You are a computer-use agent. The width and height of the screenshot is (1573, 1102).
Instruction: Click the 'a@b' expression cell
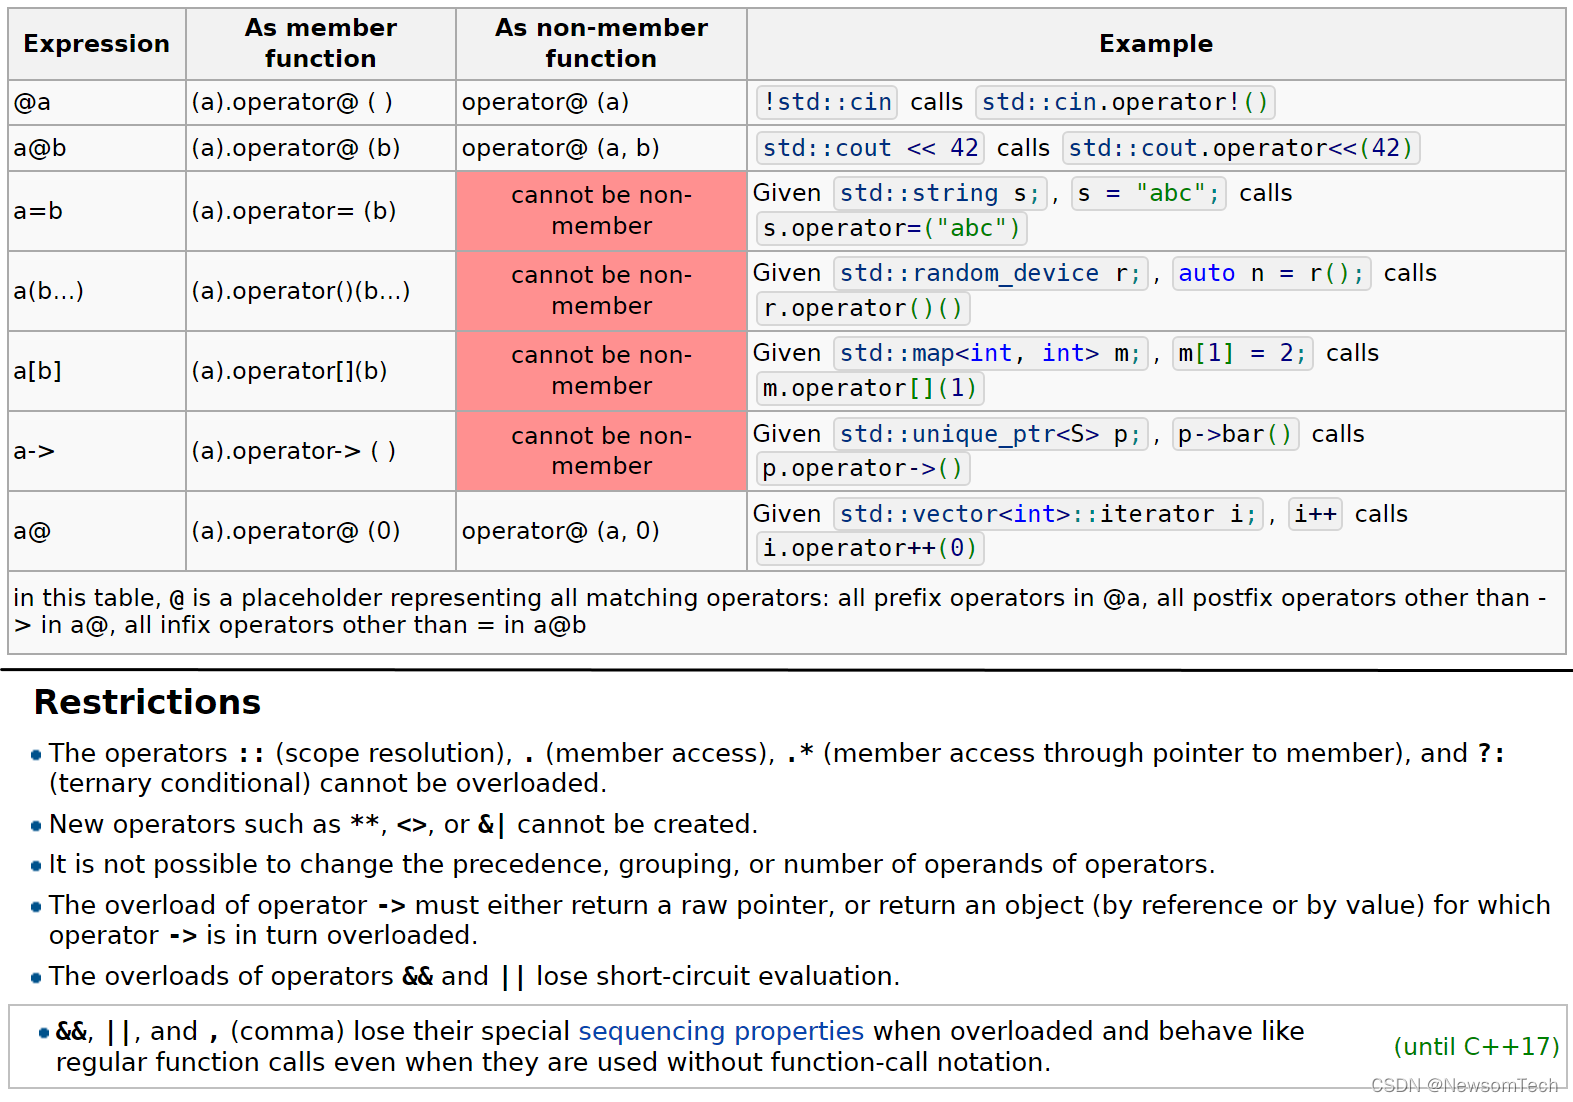[x=97, y=148]
